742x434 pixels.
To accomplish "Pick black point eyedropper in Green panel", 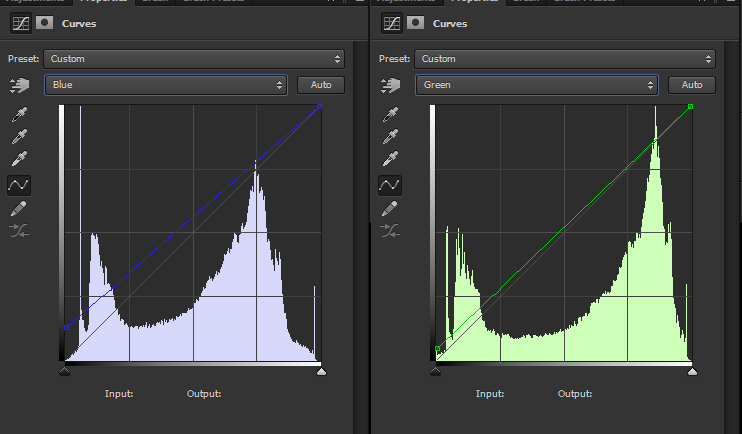I will [390, 114].
